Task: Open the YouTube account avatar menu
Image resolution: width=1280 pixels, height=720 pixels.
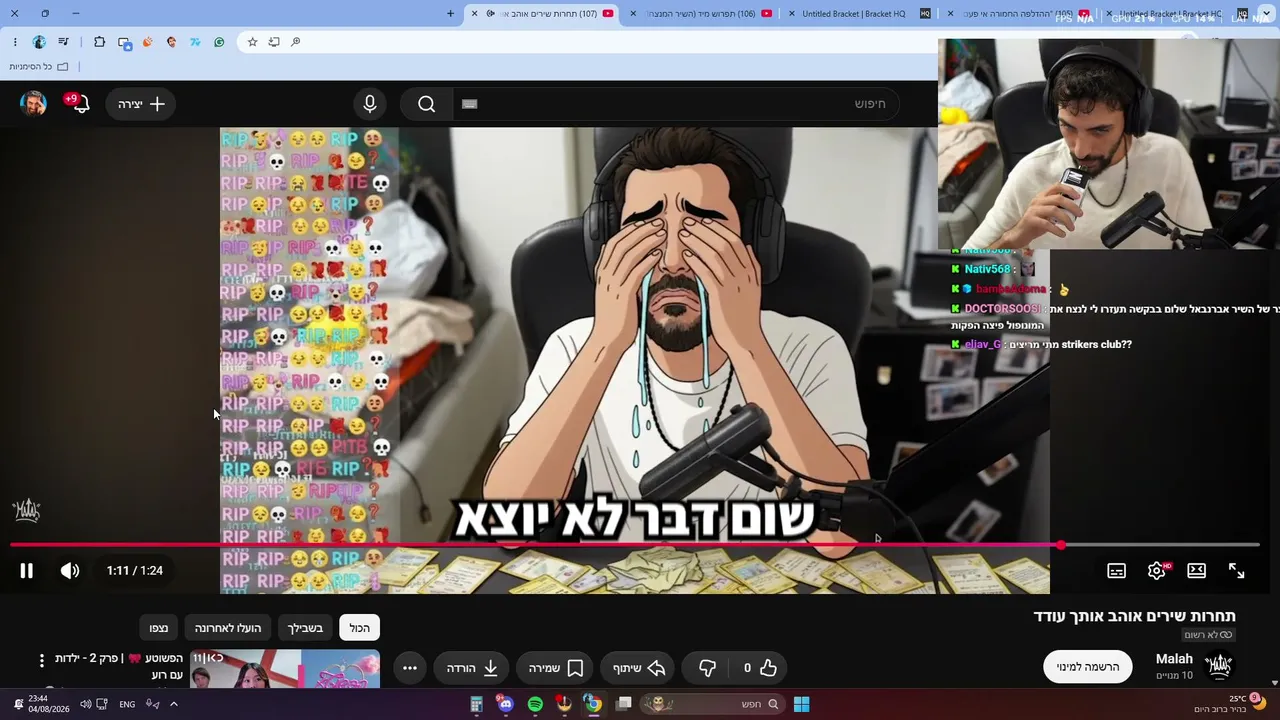Action: (x=33, y=104)
